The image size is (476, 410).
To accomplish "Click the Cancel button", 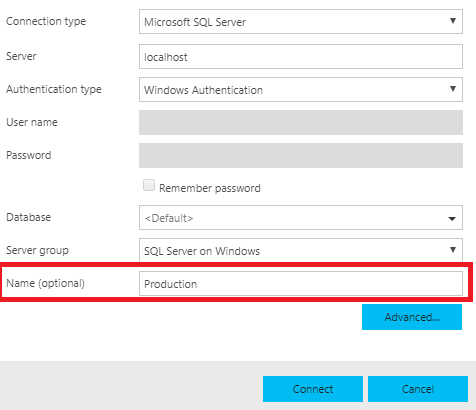I will pyautogui.click(x=418, y=389).
